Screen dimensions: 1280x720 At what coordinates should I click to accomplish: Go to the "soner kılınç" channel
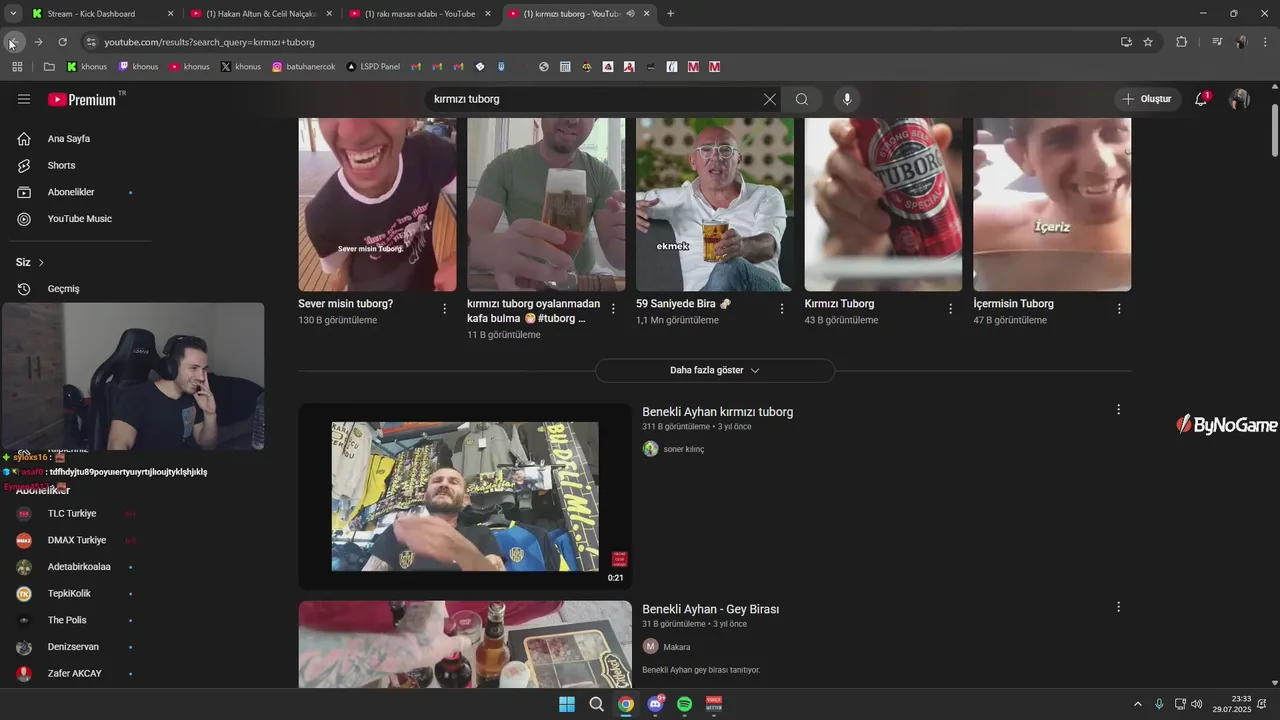(x=683, y=449)
